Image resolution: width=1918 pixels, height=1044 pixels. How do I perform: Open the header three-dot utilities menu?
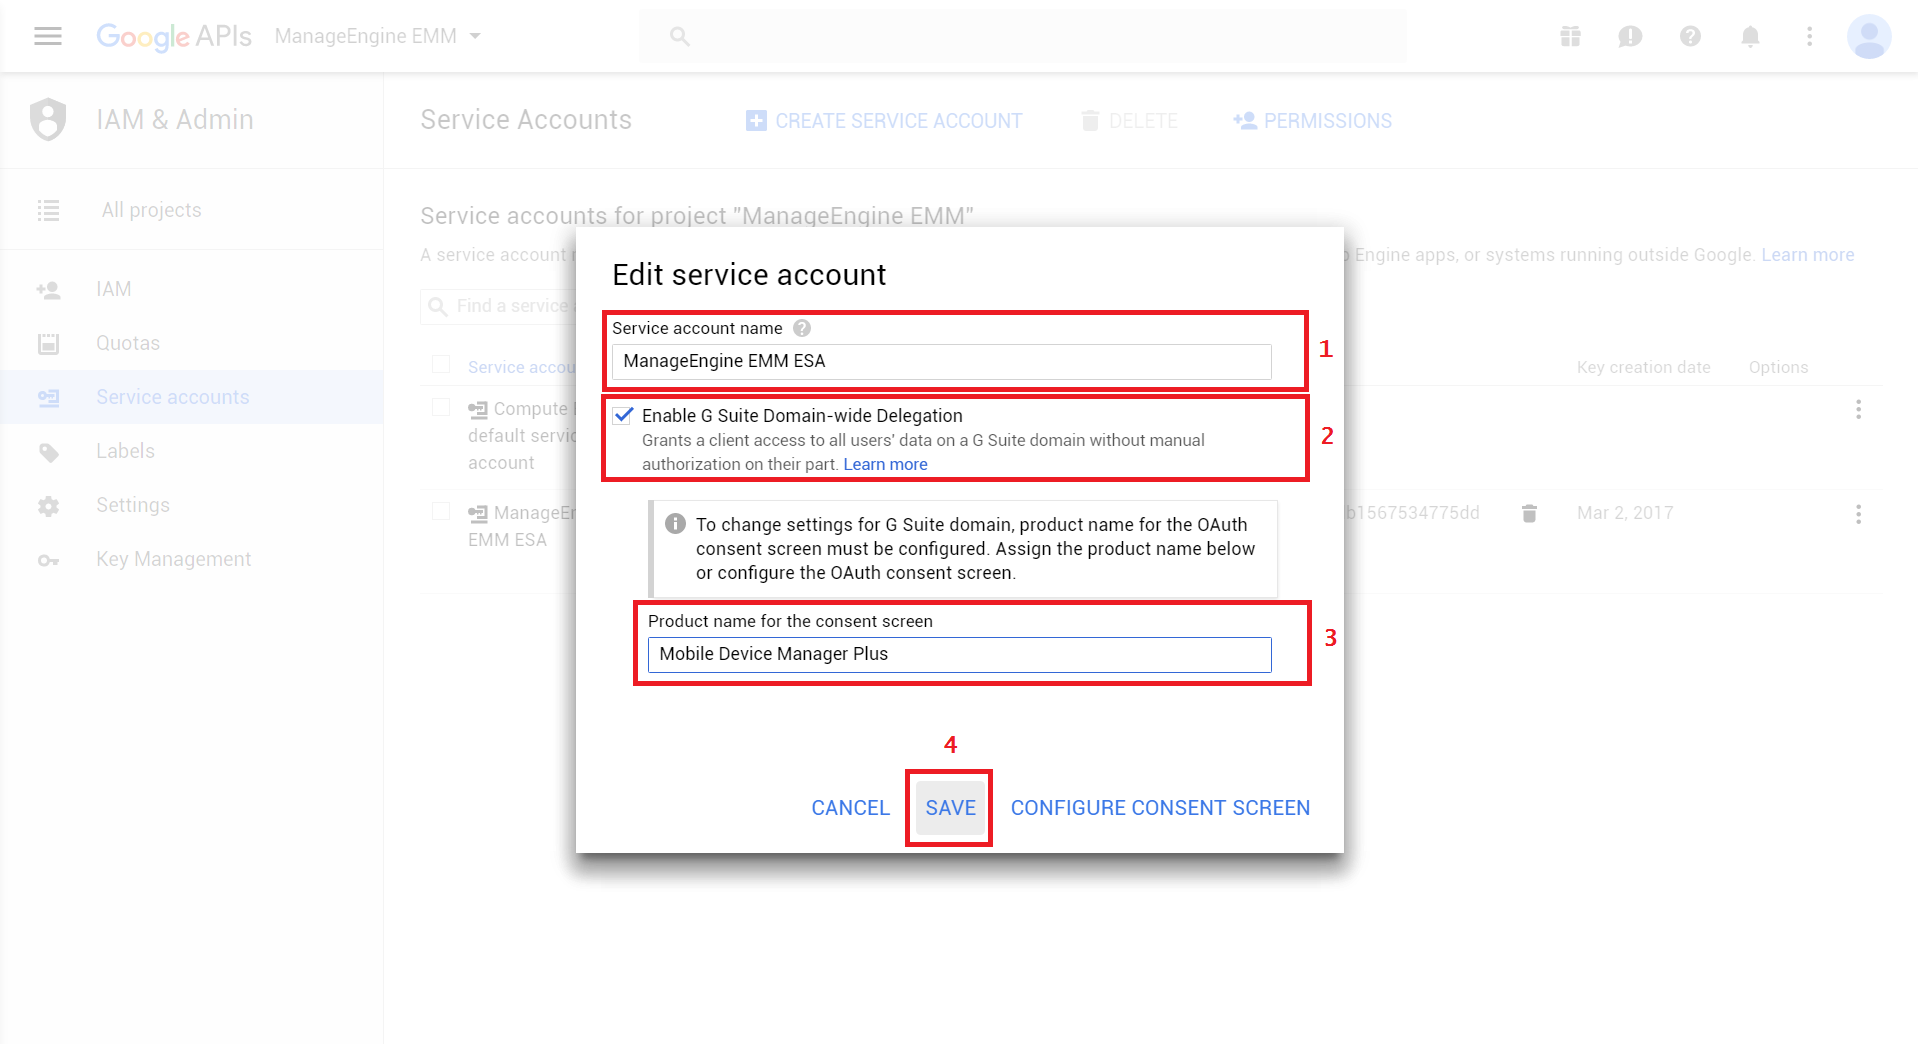[x=1809, y=37]
